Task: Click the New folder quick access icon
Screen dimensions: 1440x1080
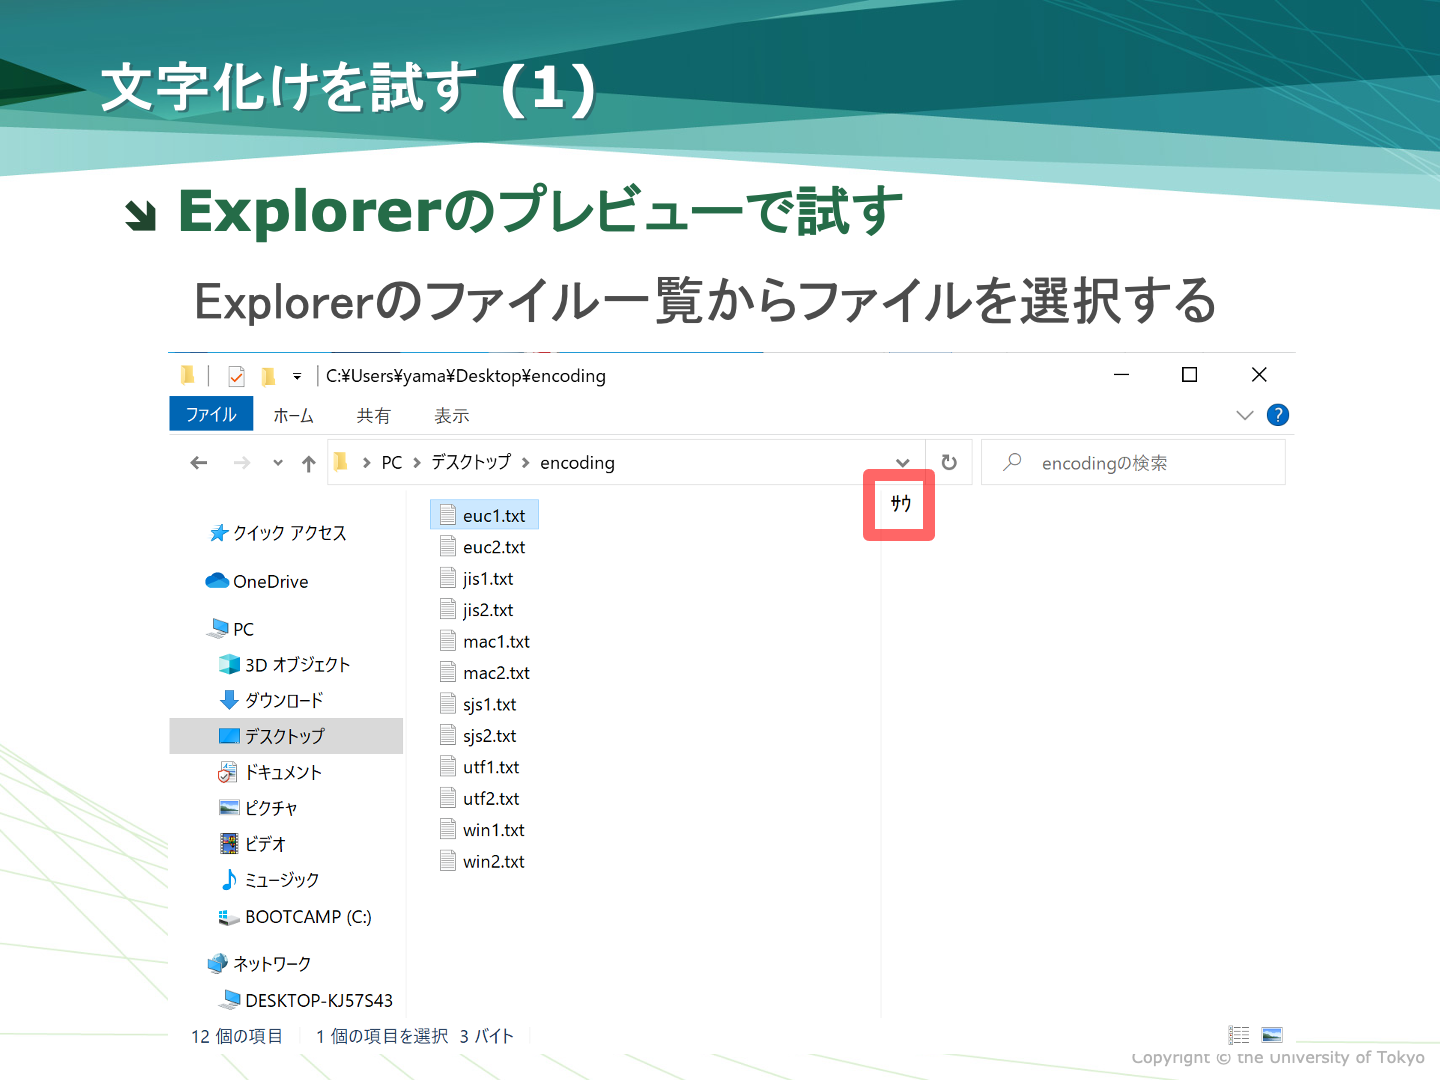Action: click(268, 376)
